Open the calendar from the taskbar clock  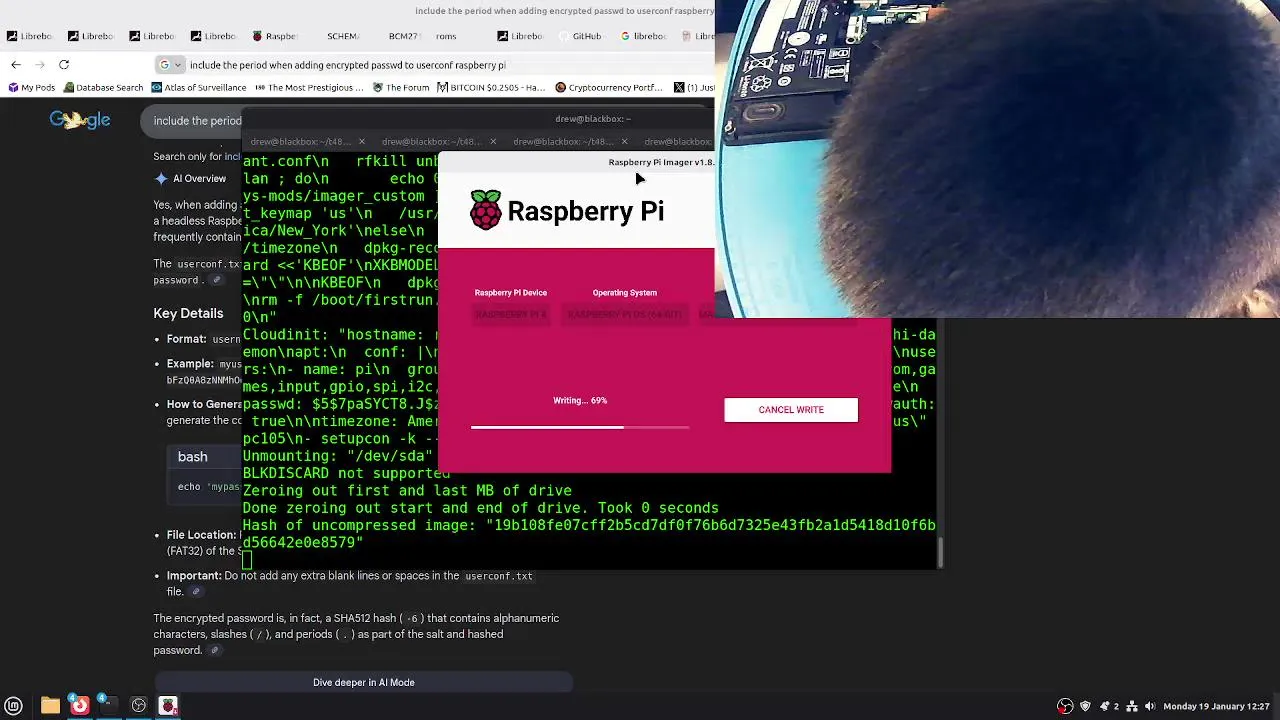pos(1216,706)
